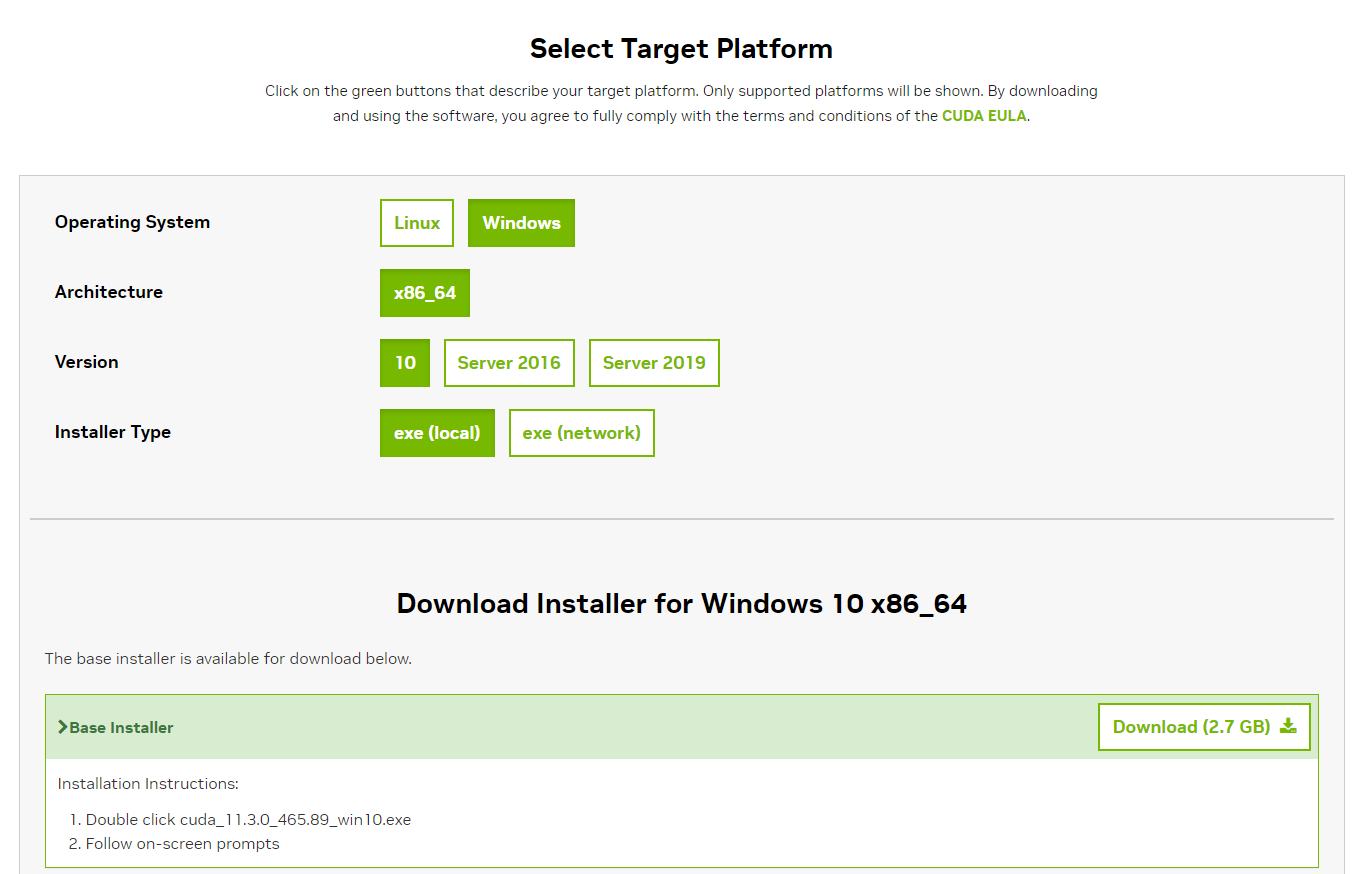The image size is (1356, 874).
Task: Click the download arrow icon on Download button
Action: [x=1287, y=727]
